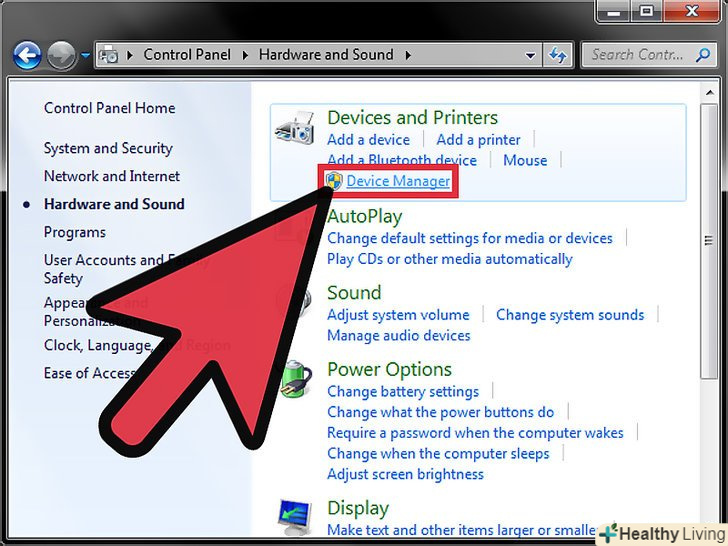Open the Power Options heading
The height and width of the screenshot is (546, 728).
pyautogui.click(x=390, y=370)
